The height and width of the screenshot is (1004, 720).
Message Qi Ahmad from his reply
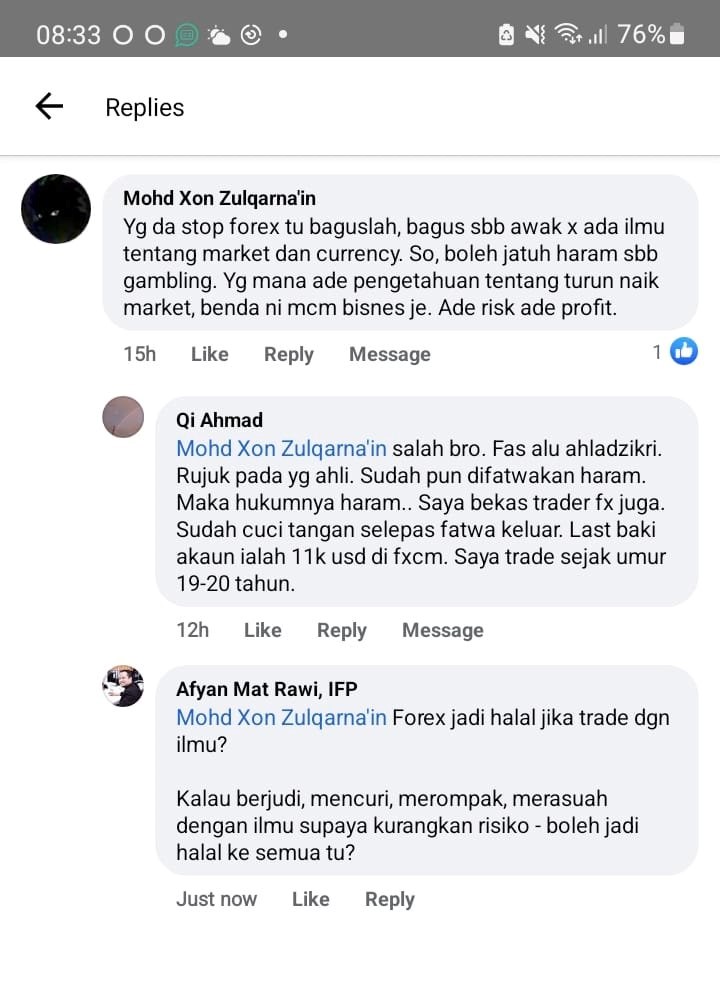pos(443,631)
